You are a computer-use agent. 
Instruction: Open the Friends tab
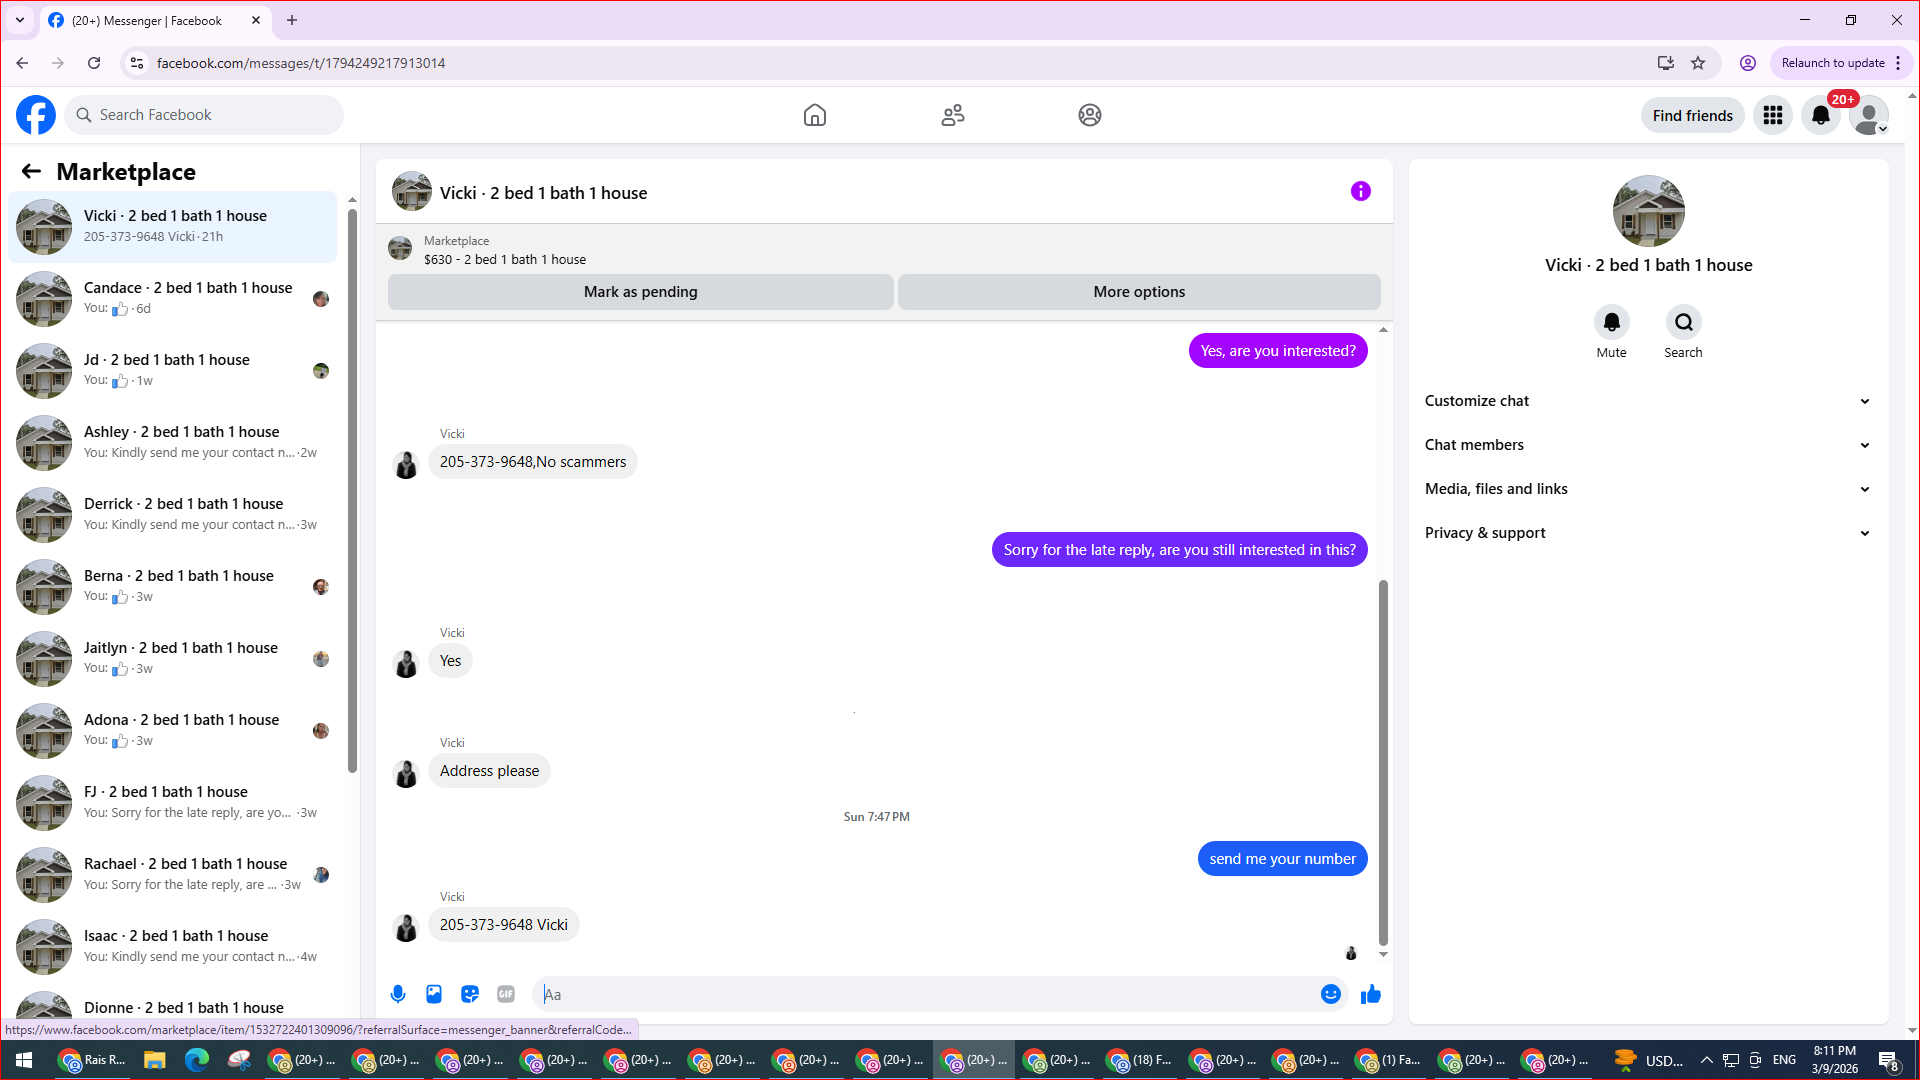(x=953, y=115)
